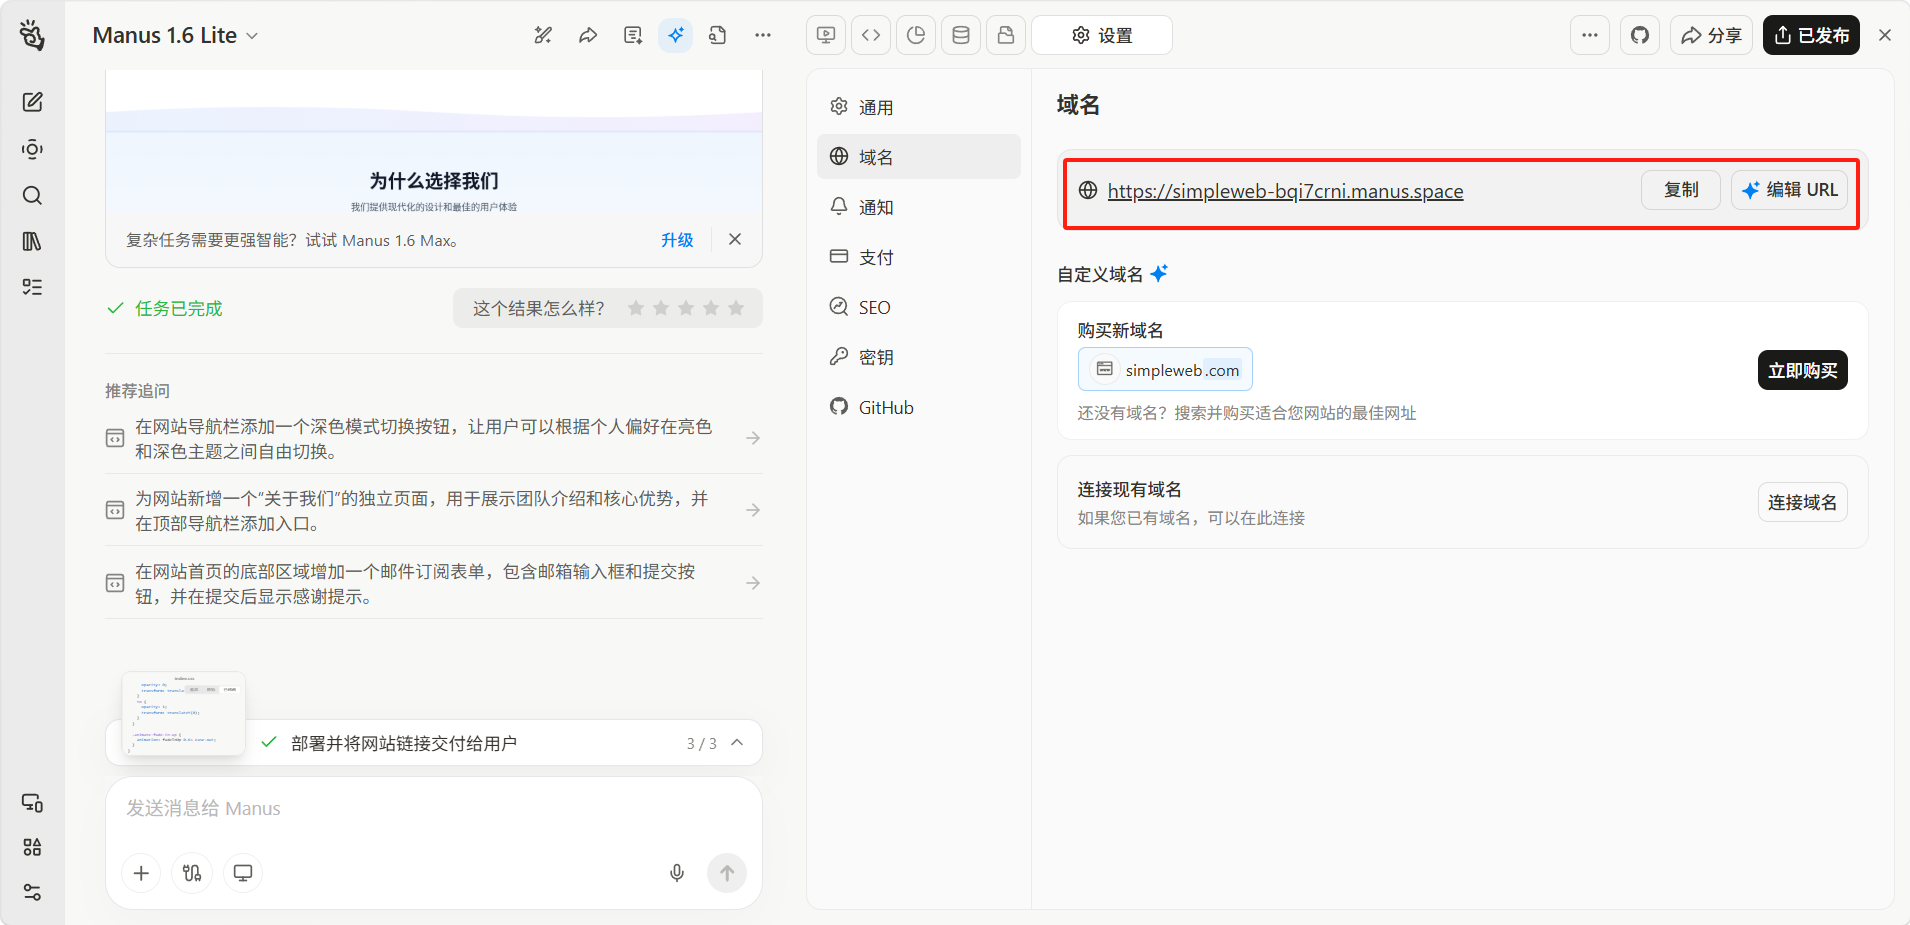Choose the email subscription form suggestion
The width and height of the screenshot is (1910, 925).
[434, 583]
